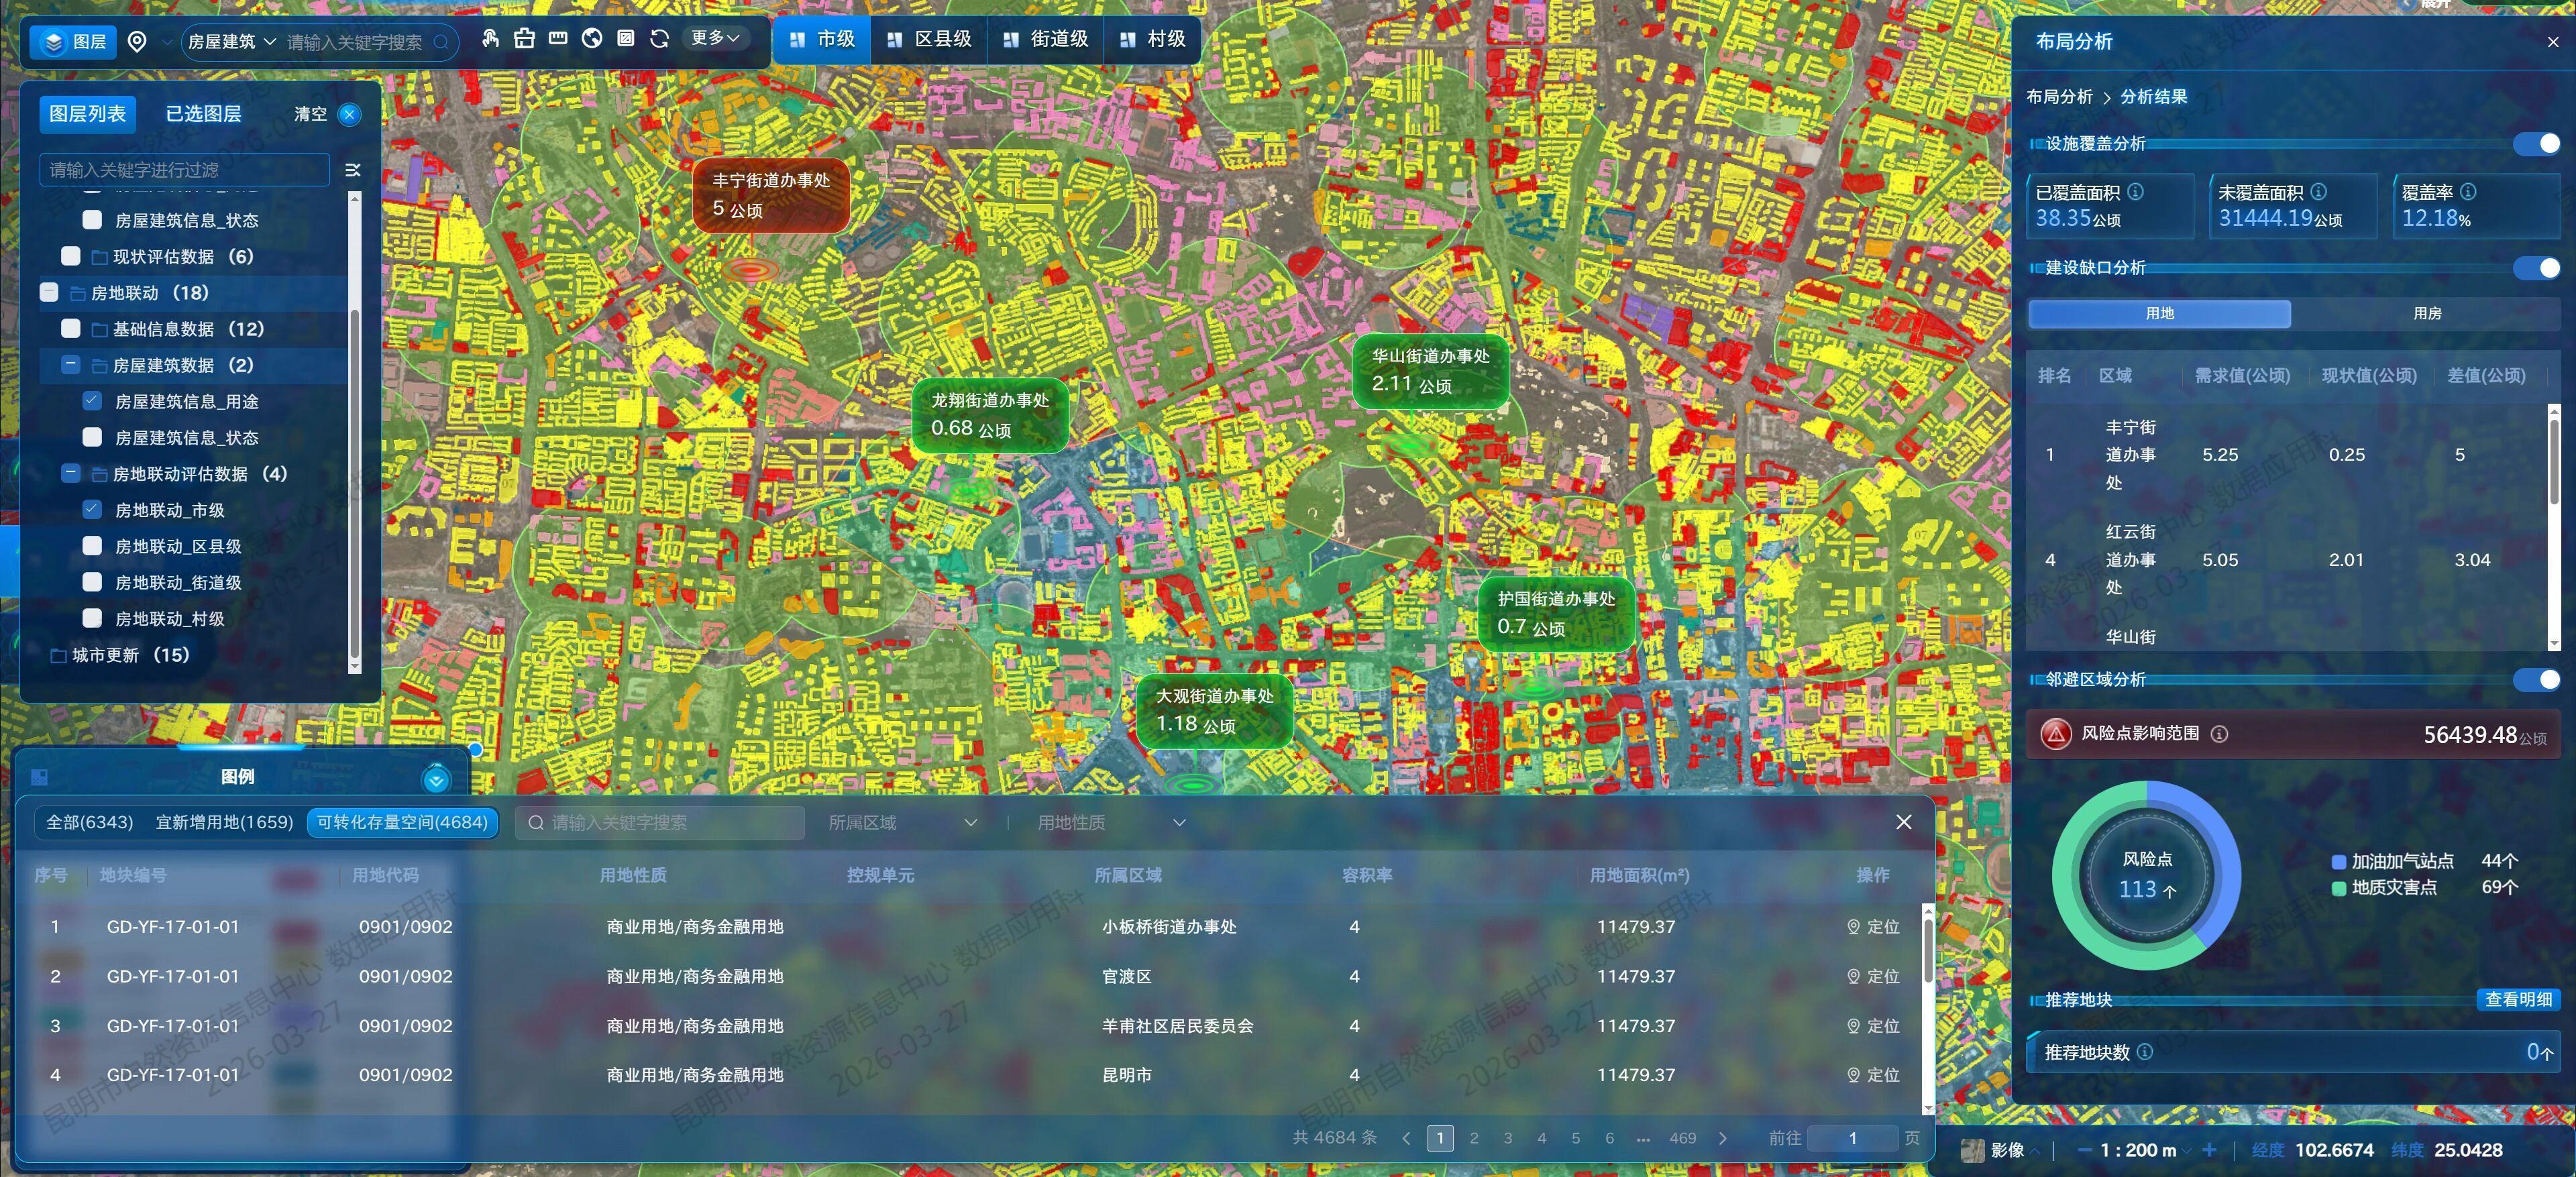The height and width of the screenshot is (1177, 2576).
Task: Go to page 2 in pagination
Action: click(x=1473, y=1138)
